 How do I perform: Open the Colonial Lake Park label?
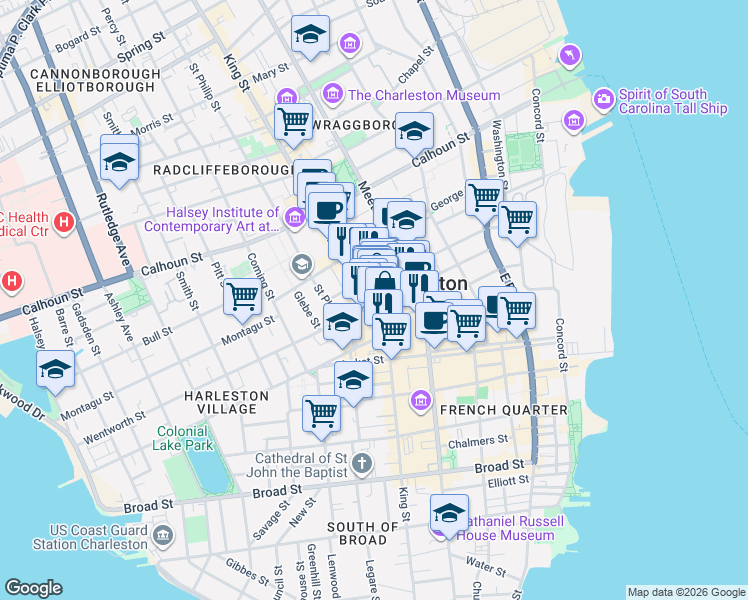183,438
